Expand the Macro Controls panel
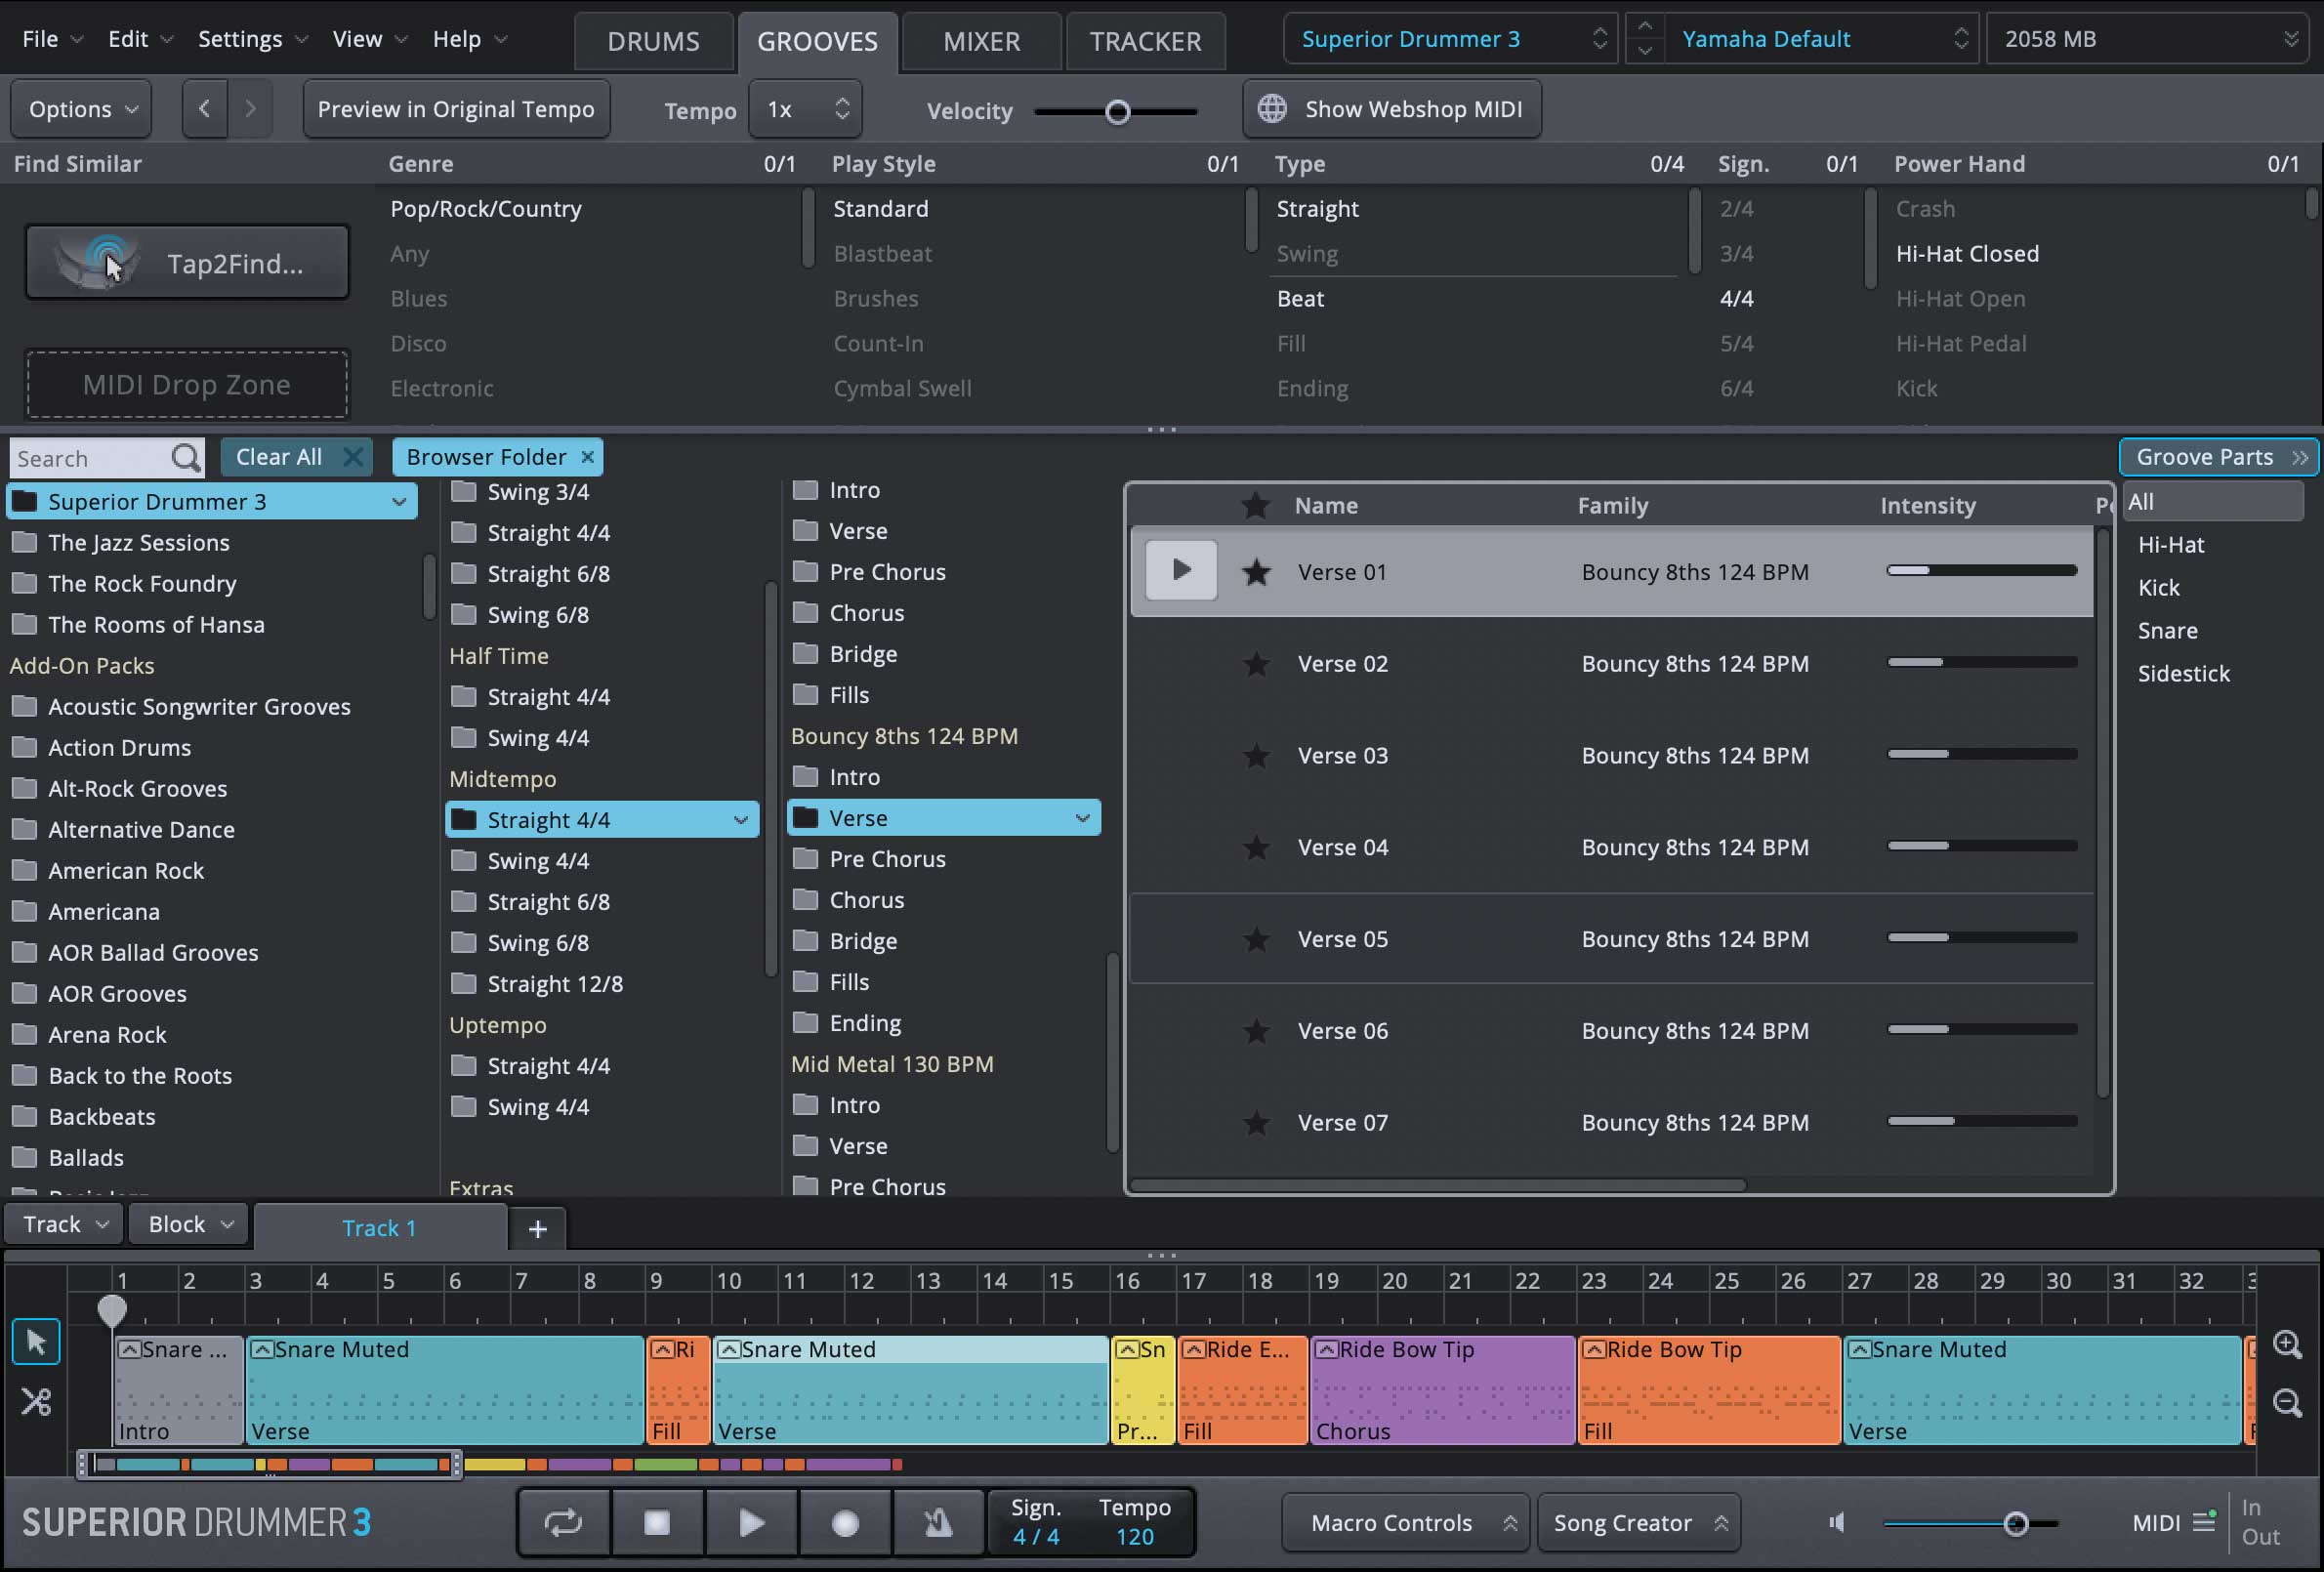The height and width of the screenshot is (1572, 2324). [x=1404, y=1523]
